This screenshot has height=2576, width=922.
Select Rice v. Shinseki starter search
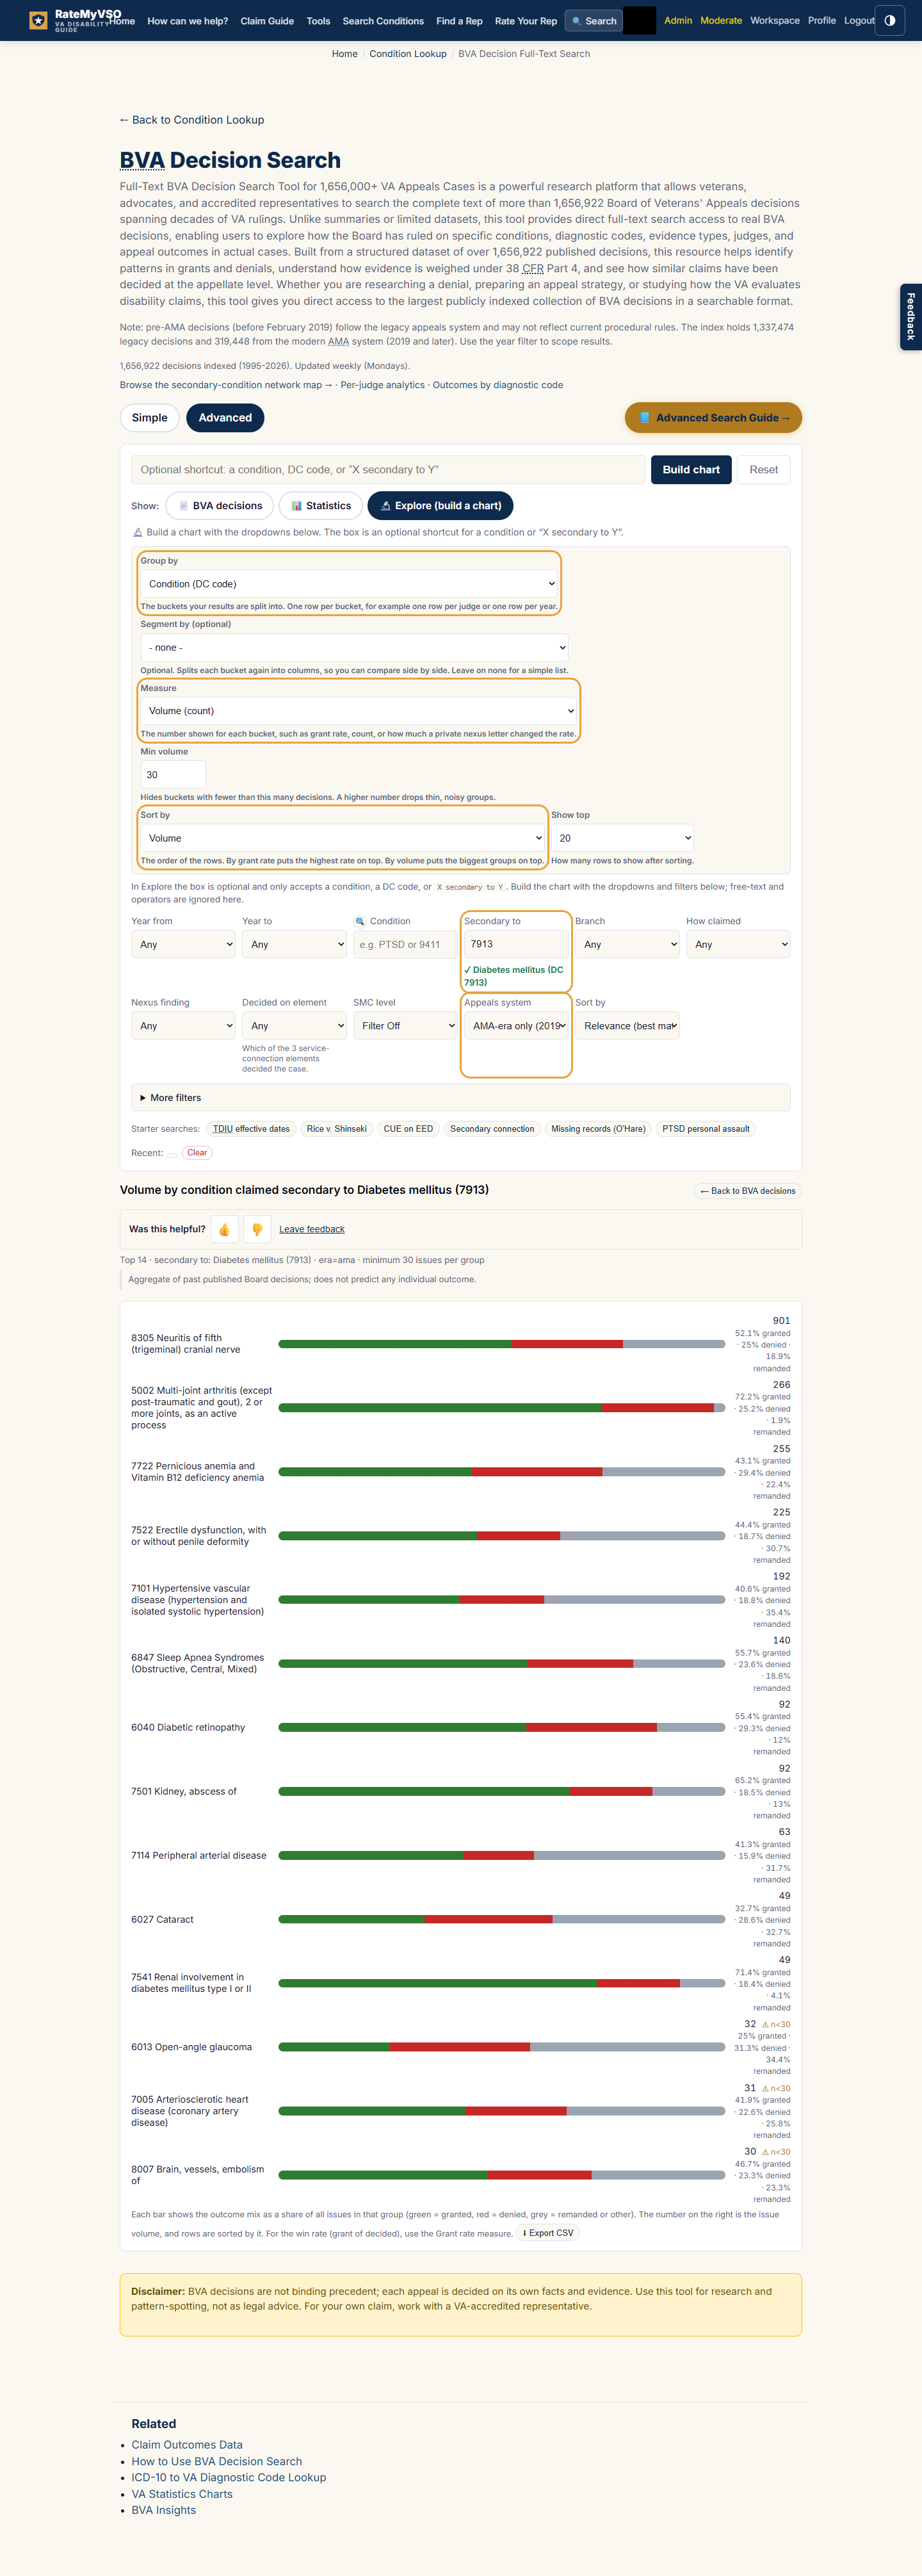point(336,1129)
